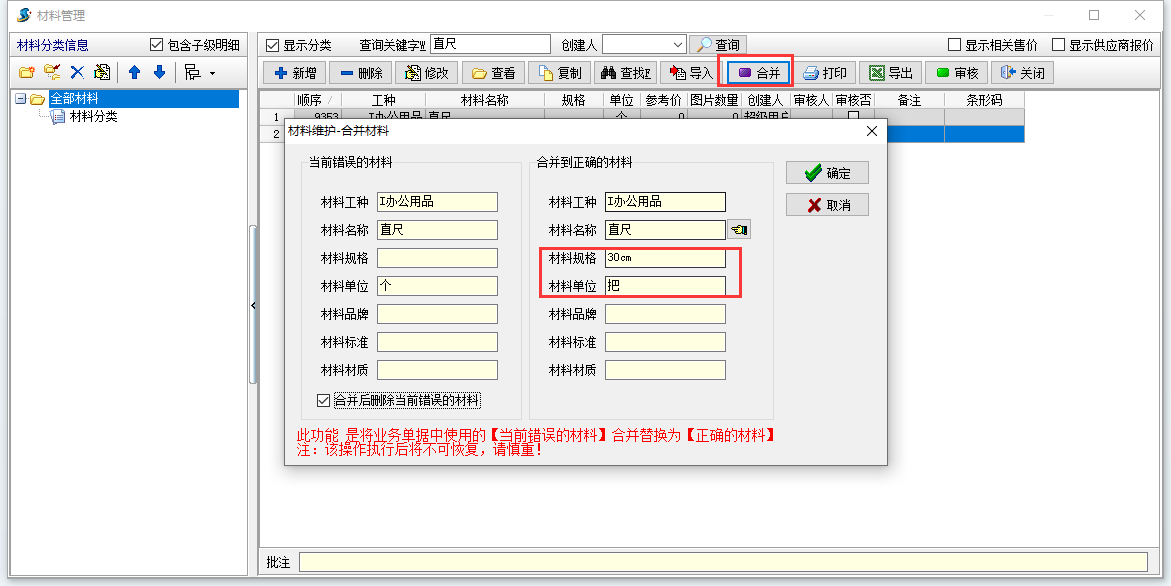Click correct material 材料标准 field

coord(665,342)
